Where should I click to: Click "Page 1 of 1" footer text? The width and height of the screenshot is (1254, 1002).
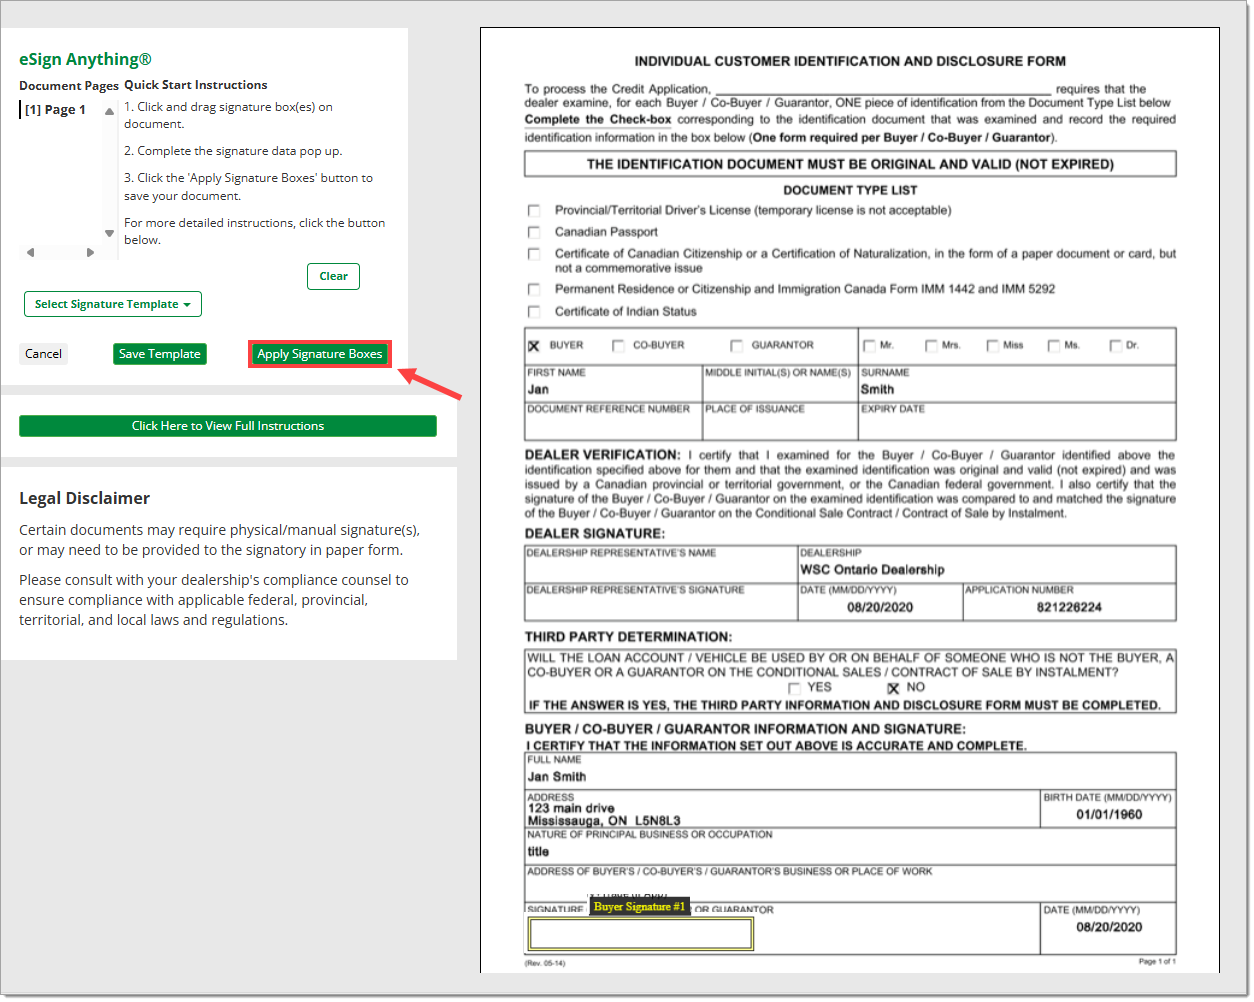[1157, 962]
